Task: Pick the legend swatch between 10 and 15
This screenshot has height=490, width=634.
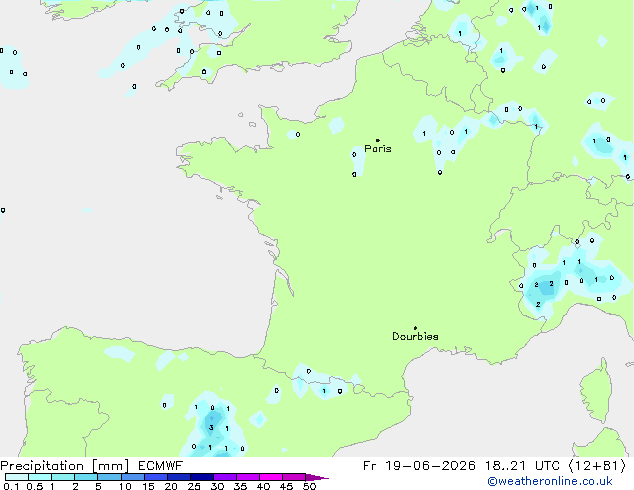Action: [x=133, y=477]
